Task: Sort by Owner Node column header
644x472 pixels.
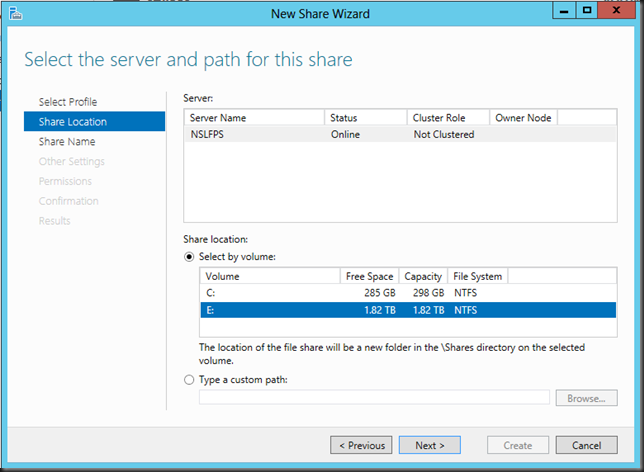Action: (523, 118)
